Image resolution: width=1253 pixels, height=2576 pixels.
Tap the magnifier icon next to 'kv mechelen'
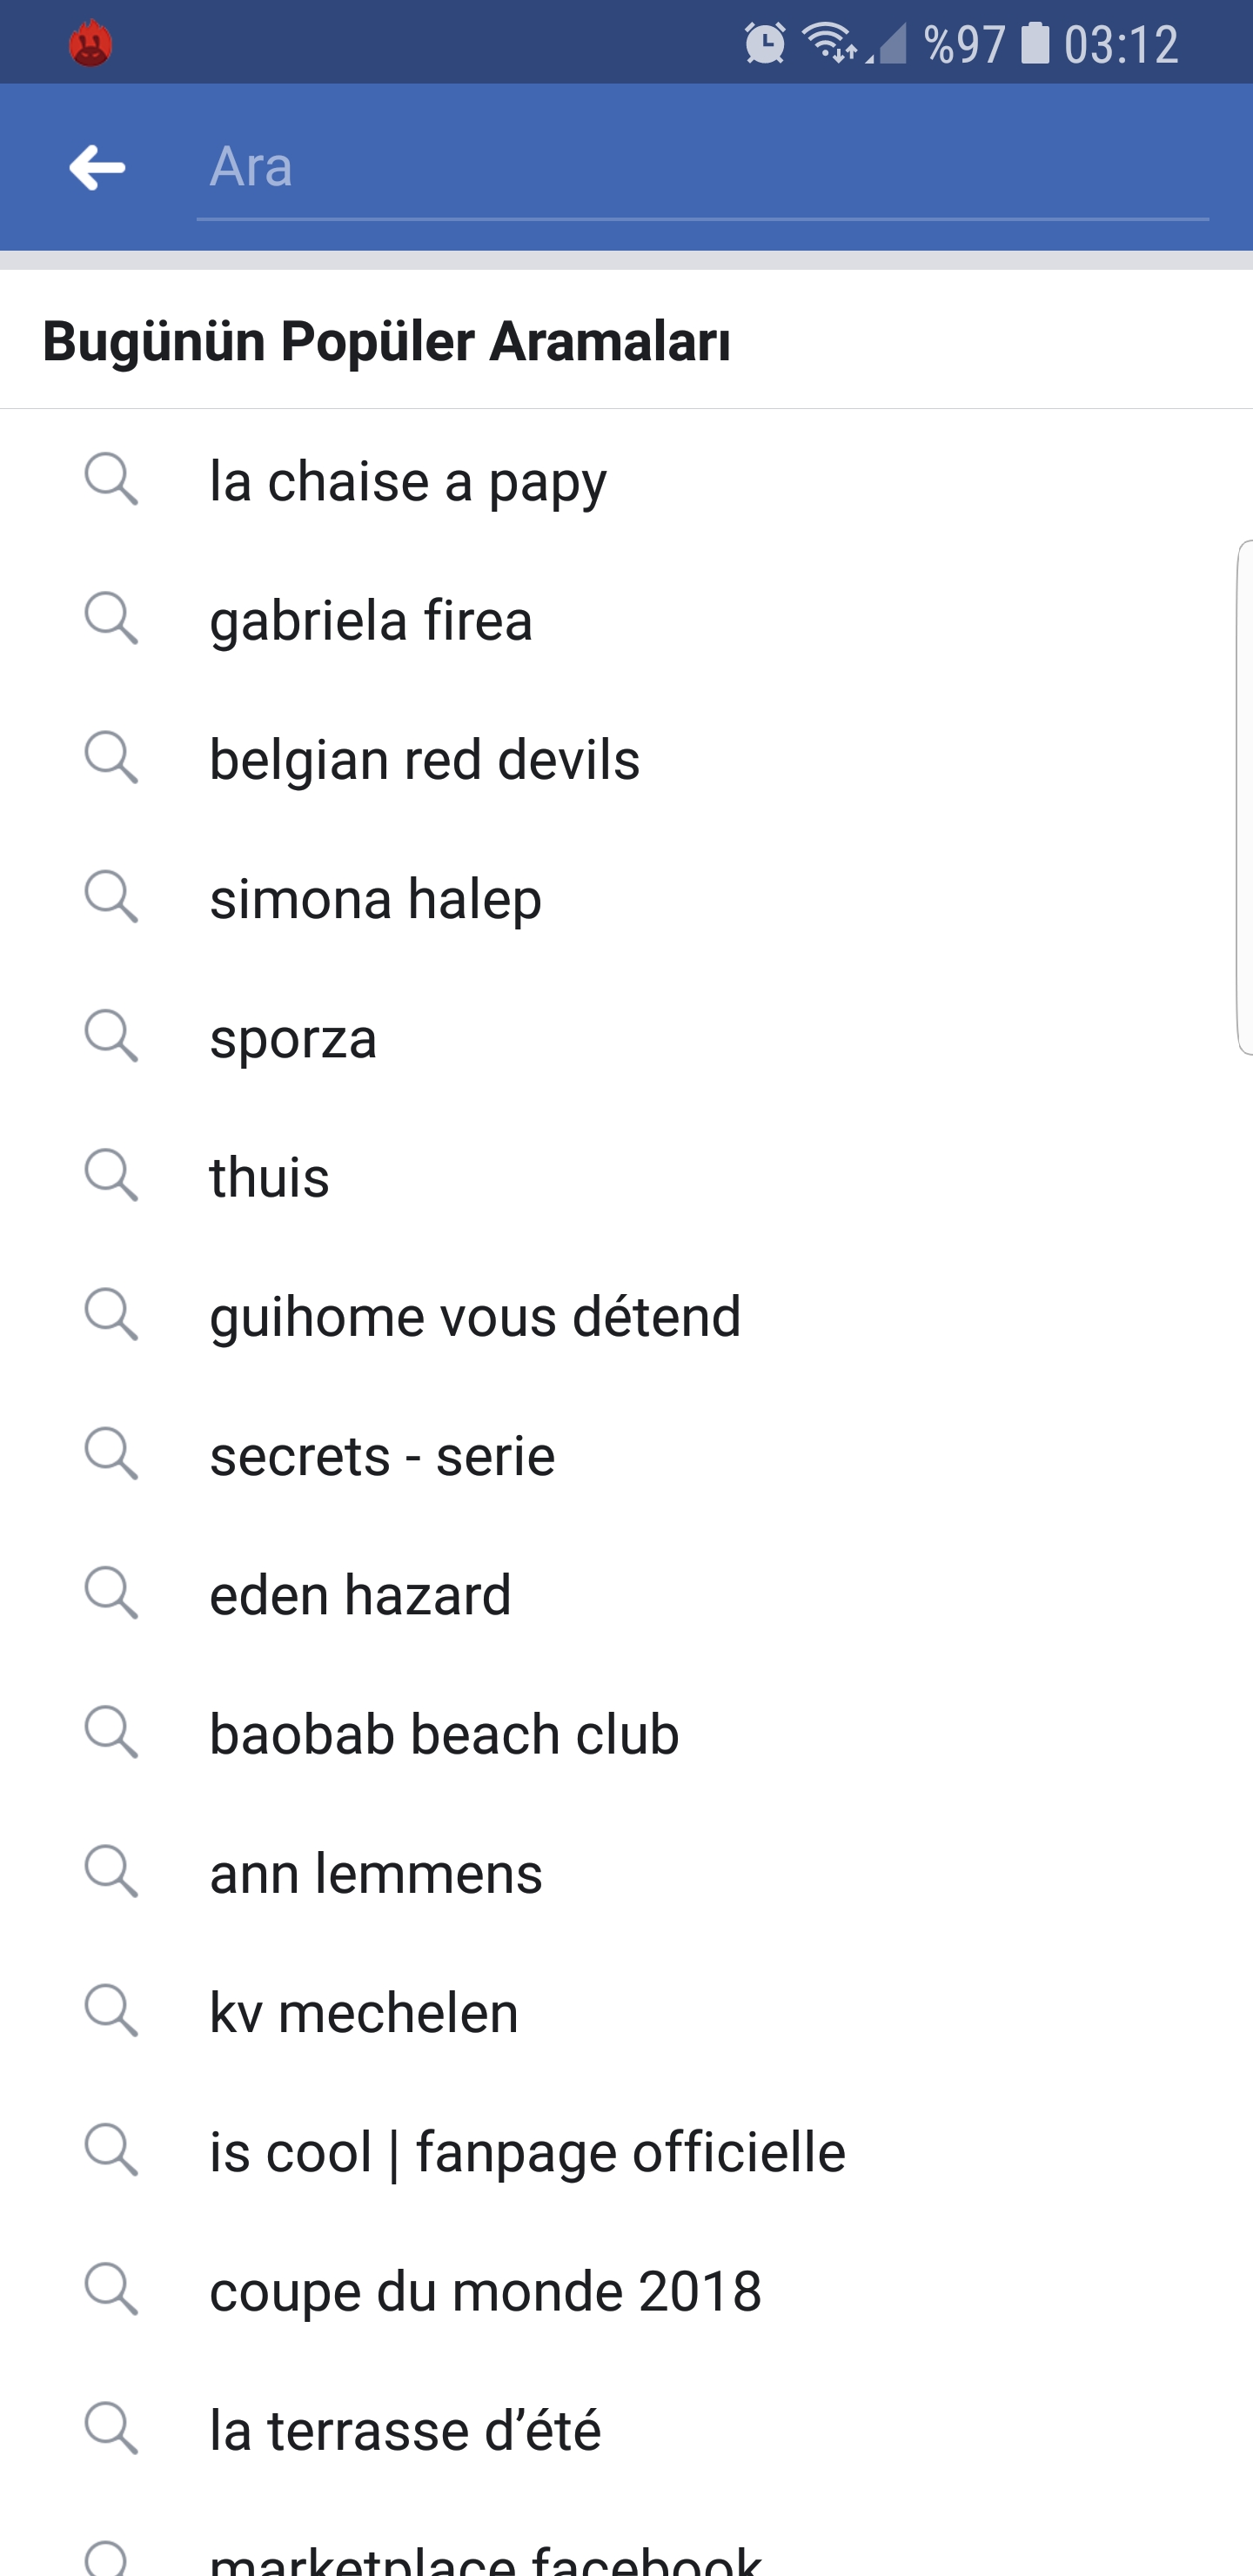[x=111, y=2011]
